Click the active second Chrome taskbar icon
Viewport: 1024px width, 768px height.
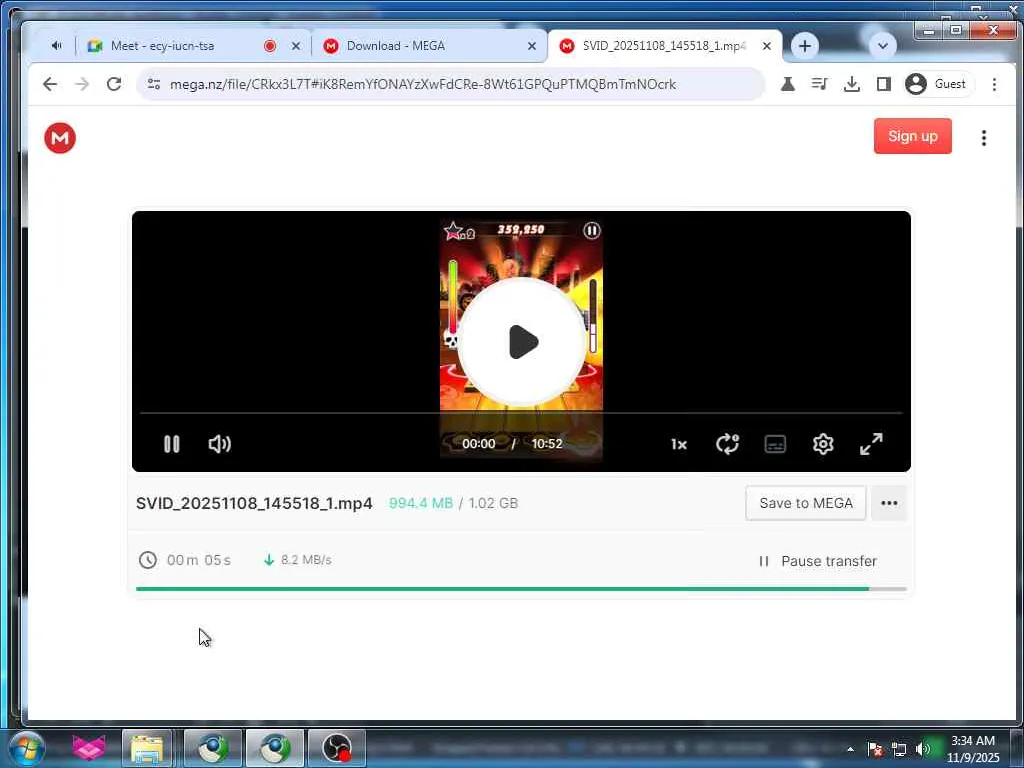pos(274,748)
